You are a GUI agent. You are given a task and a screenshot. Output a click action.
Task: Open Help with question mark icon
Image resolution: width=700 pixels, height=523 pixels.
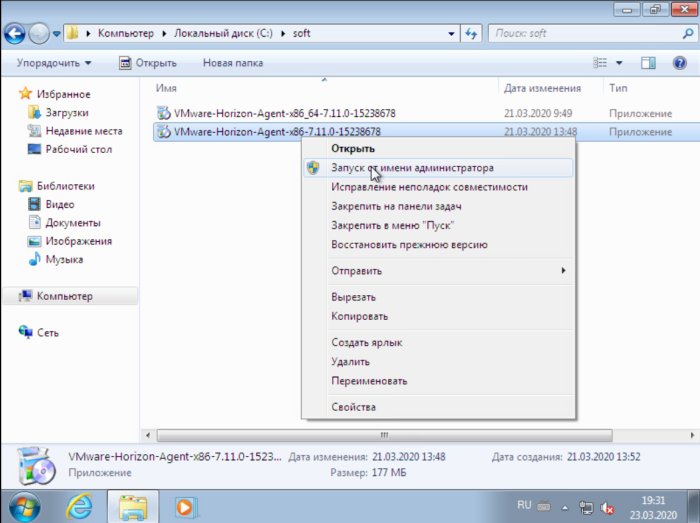tap(679, 63)
